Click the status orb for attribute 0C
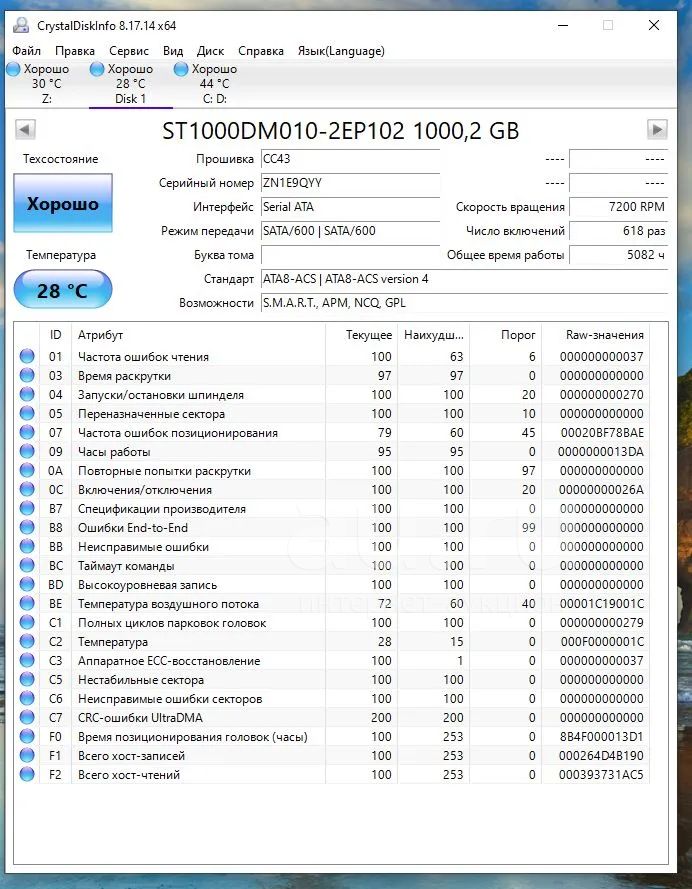 pos(27,489)
